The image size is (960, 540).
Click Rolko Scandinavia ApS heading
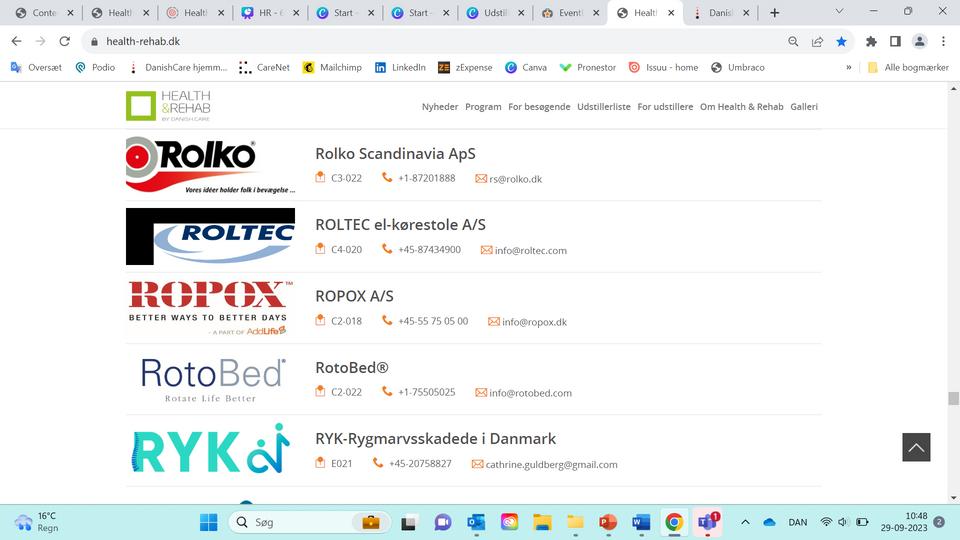pos(396,154)
